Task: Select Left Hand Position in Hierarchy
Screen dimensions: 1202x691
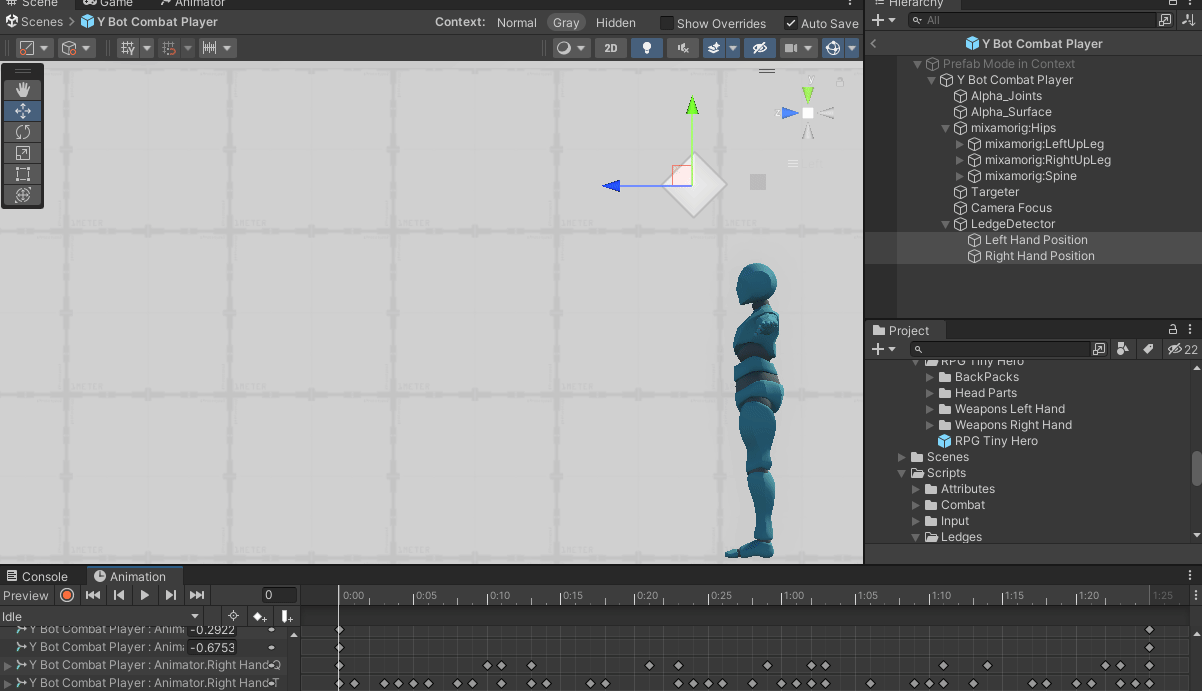Action: [1035, 240]
